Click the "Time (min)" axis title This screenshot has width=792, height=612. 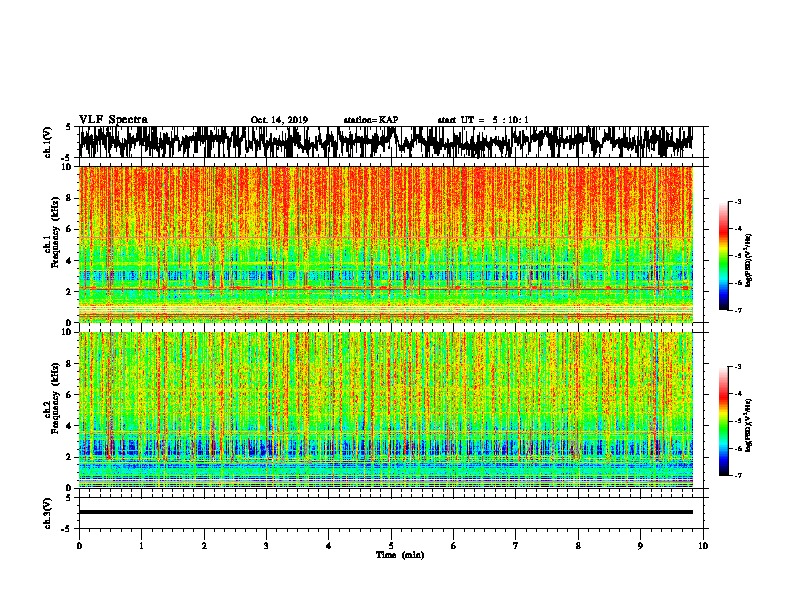point(400,555)
